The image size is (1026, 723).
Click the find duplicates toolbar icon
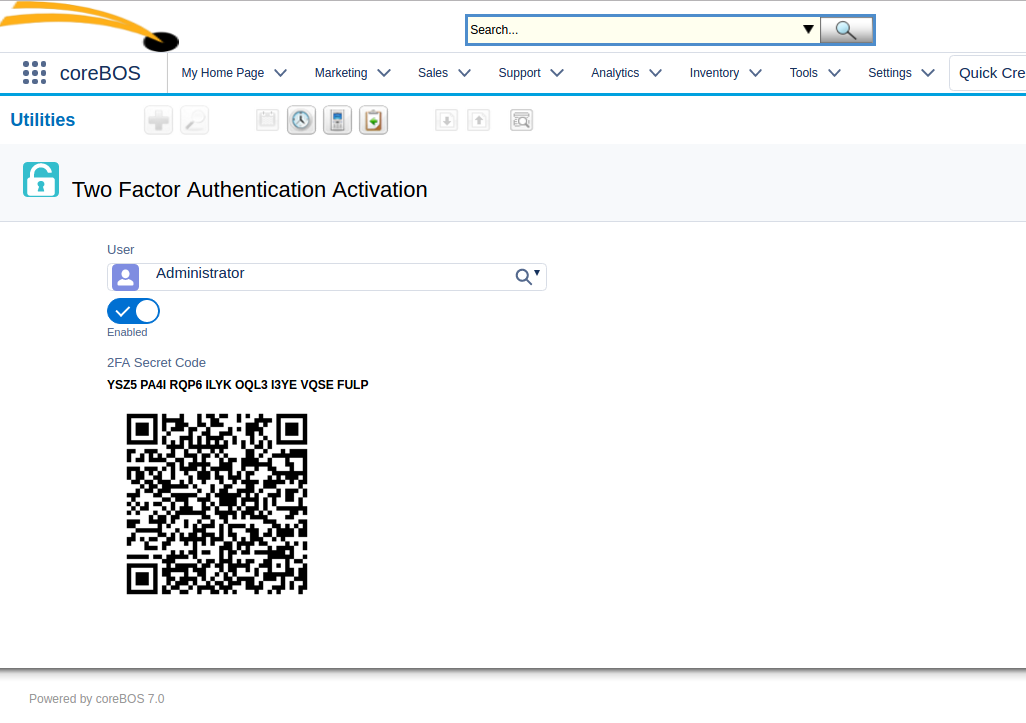point(521,121)
